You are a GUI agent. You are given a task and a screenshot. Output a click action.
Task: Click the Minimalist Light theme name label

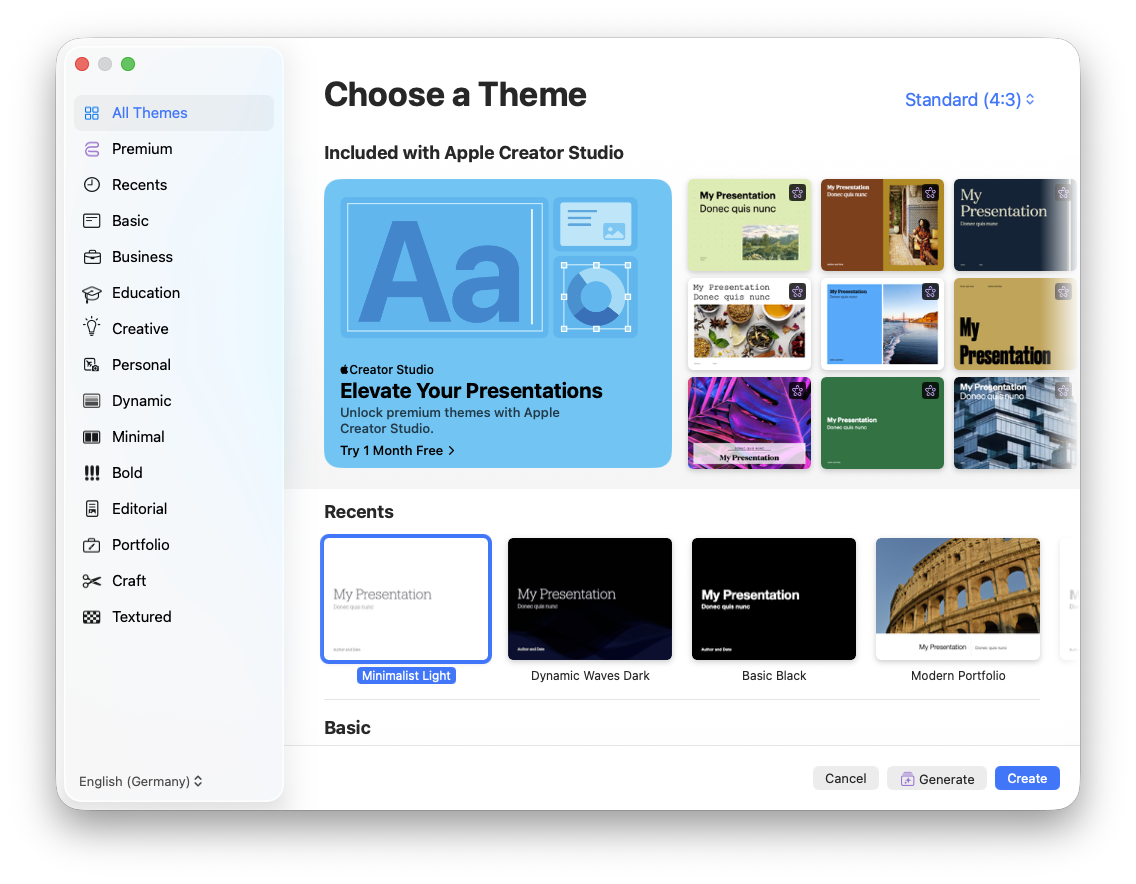406,676
